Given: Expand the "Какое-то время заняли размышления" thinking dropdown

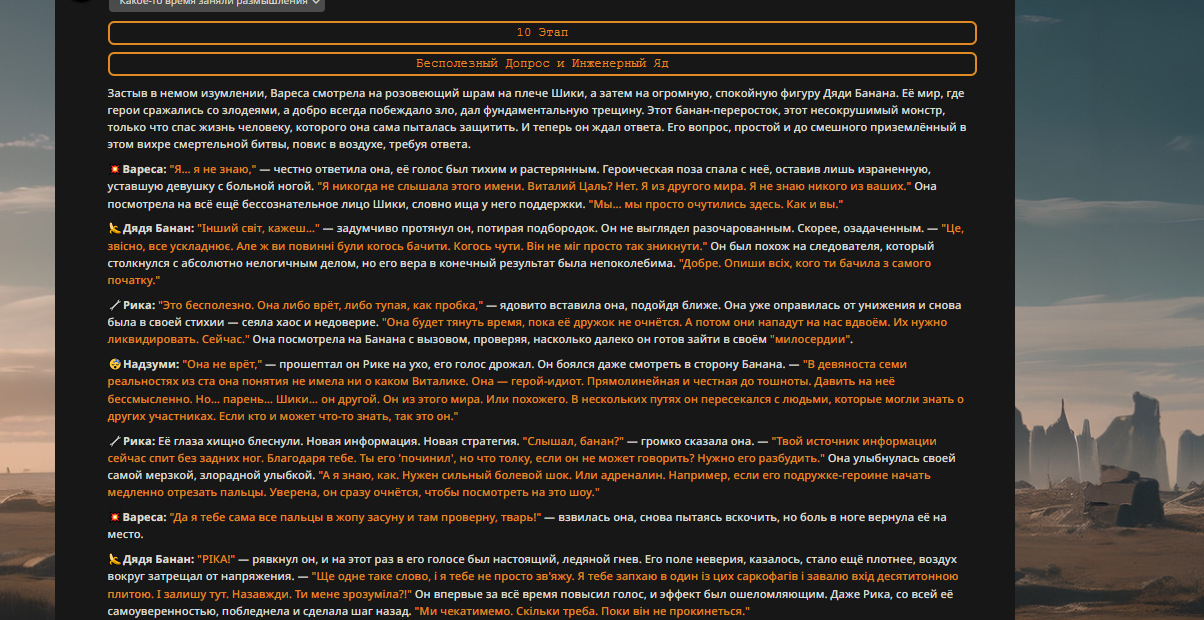Looking at the screenshot, I should click(x=216, y=3).
